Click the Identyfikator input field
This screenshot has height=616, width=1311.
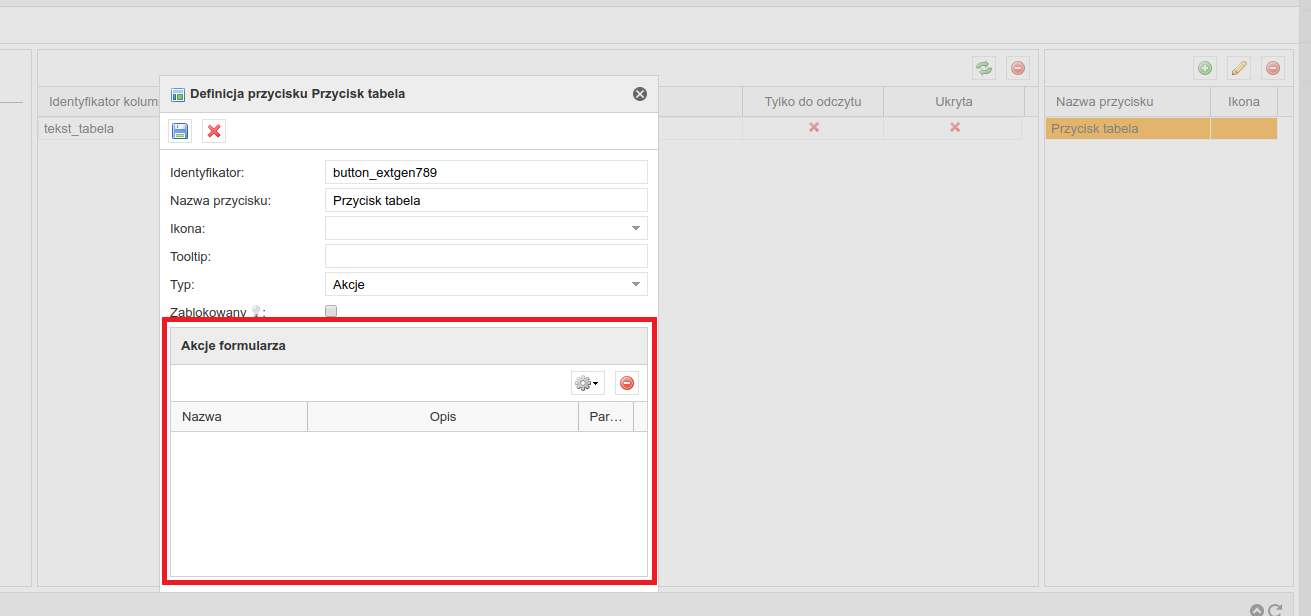[x=486, y=173]
